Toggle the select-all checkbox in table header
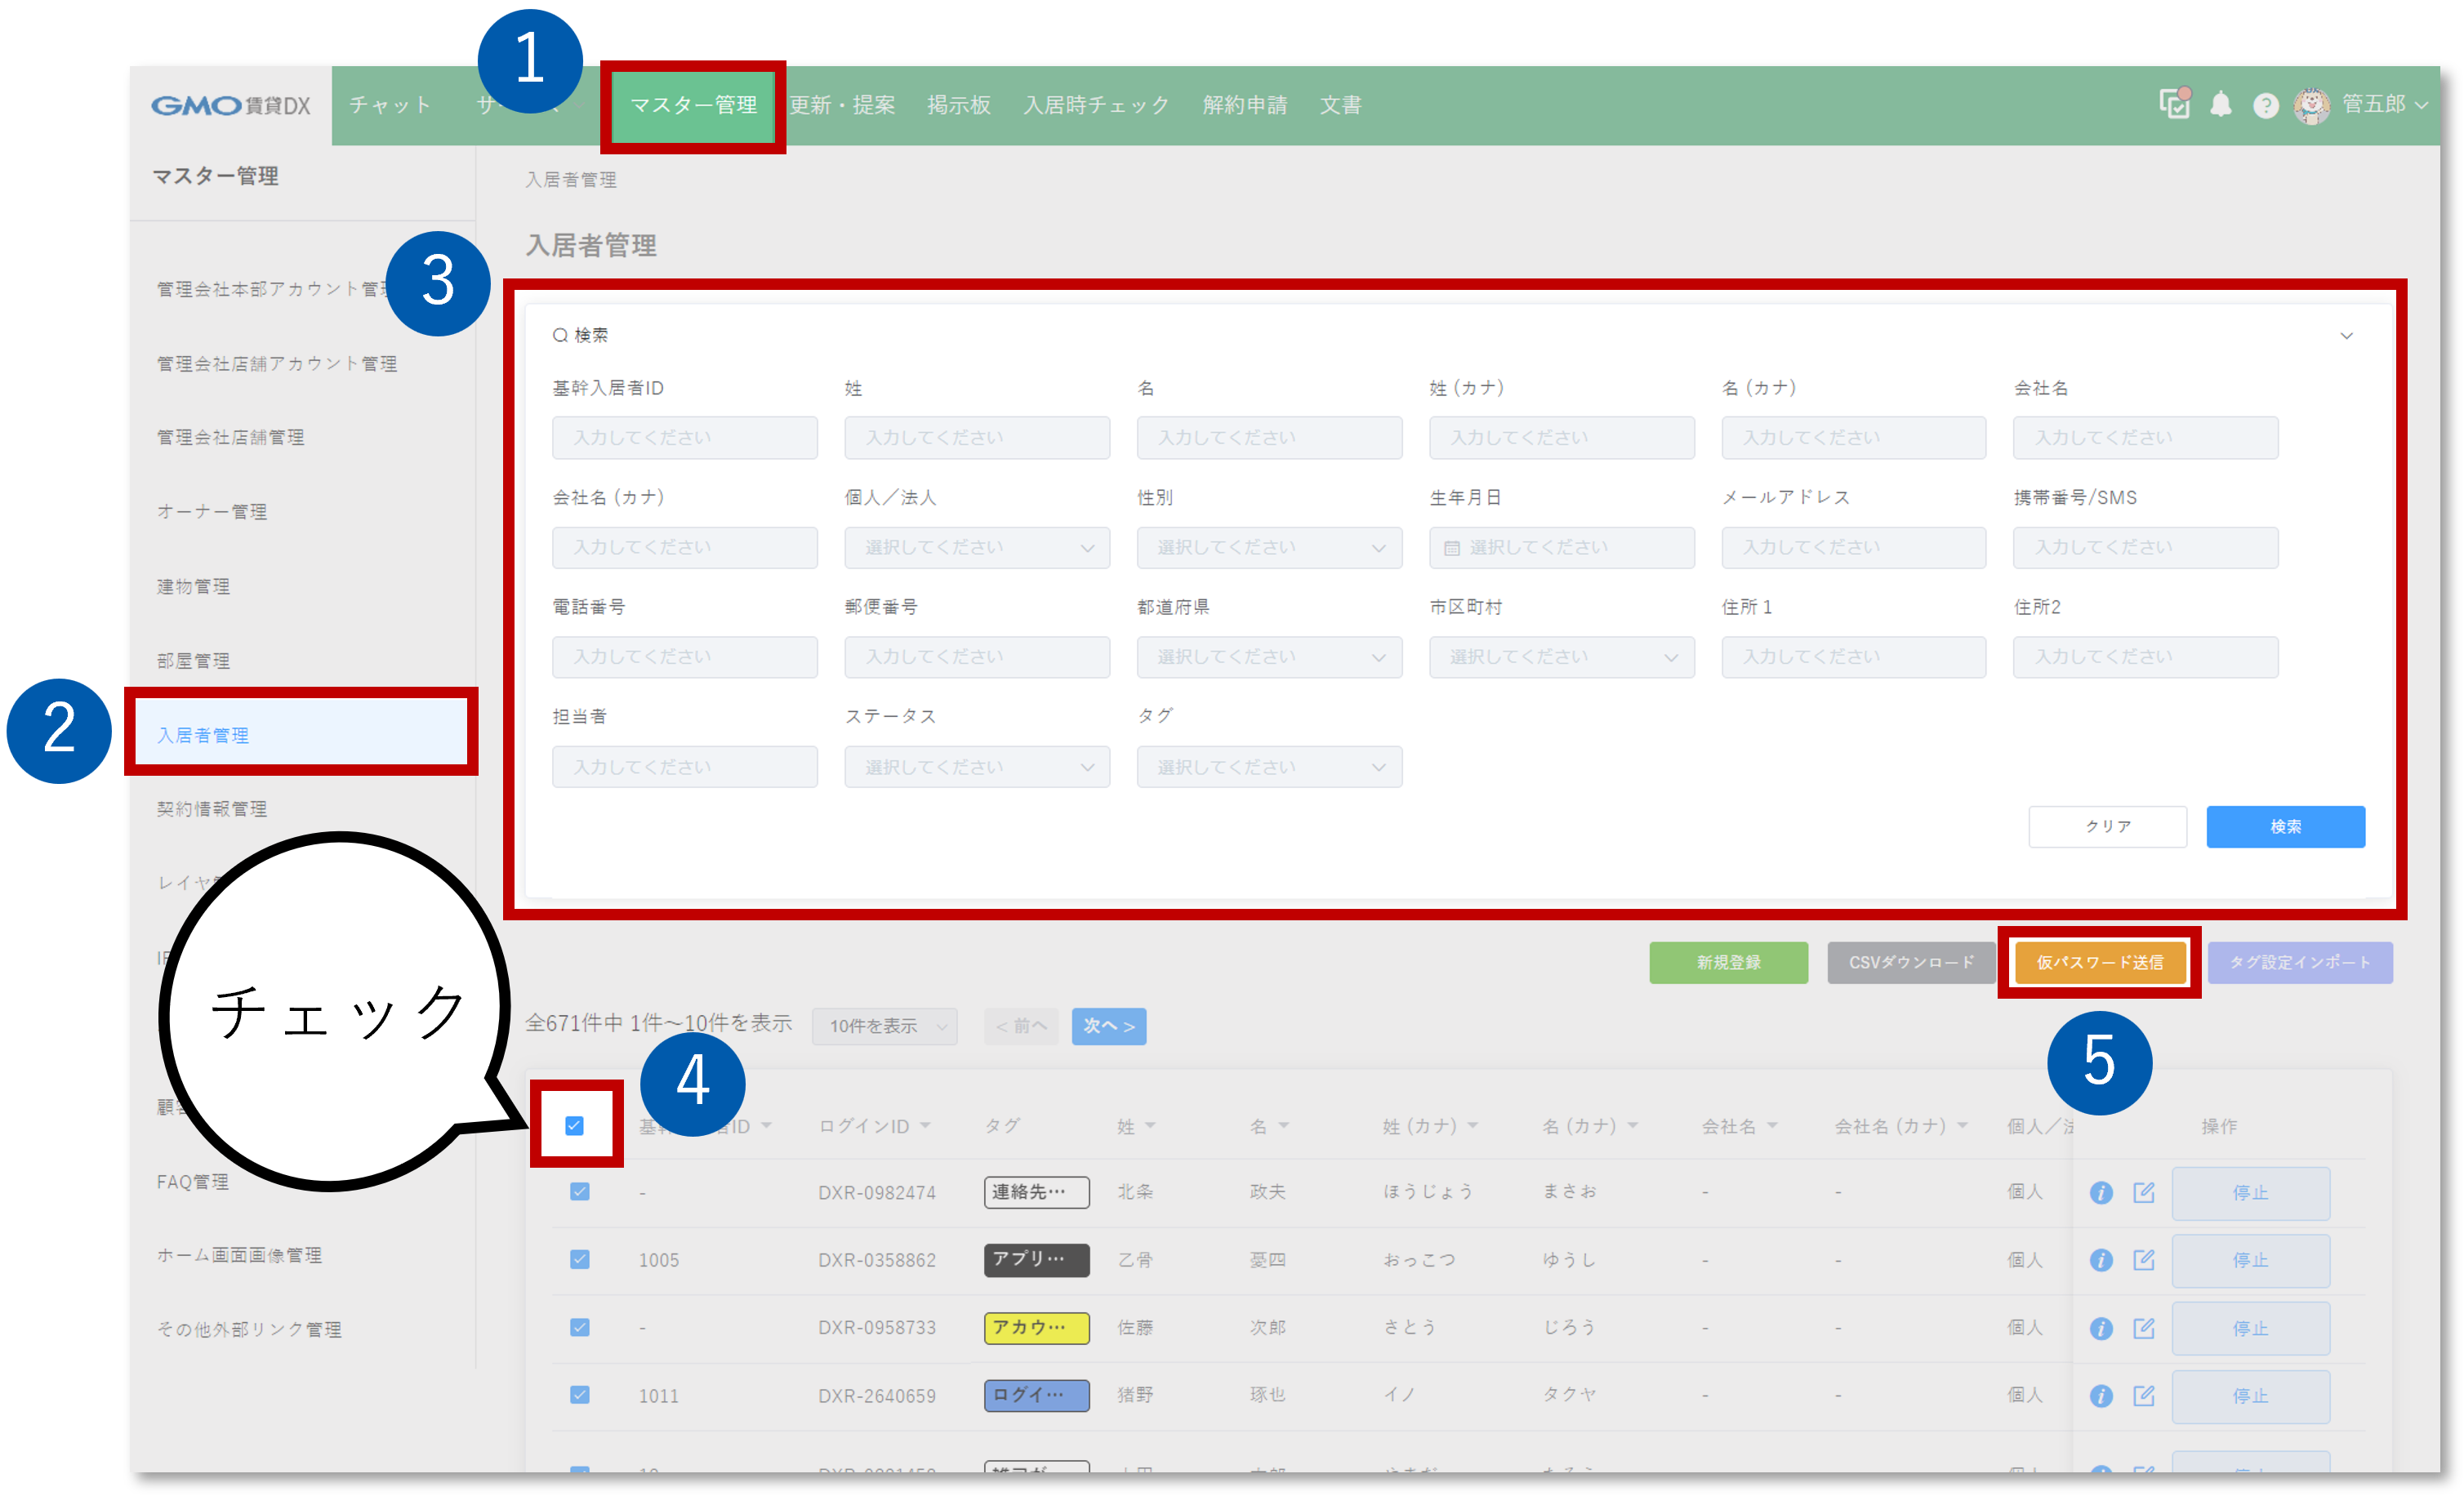The width and height of the screenshot is (2464, 1496). pos(574,1126)
